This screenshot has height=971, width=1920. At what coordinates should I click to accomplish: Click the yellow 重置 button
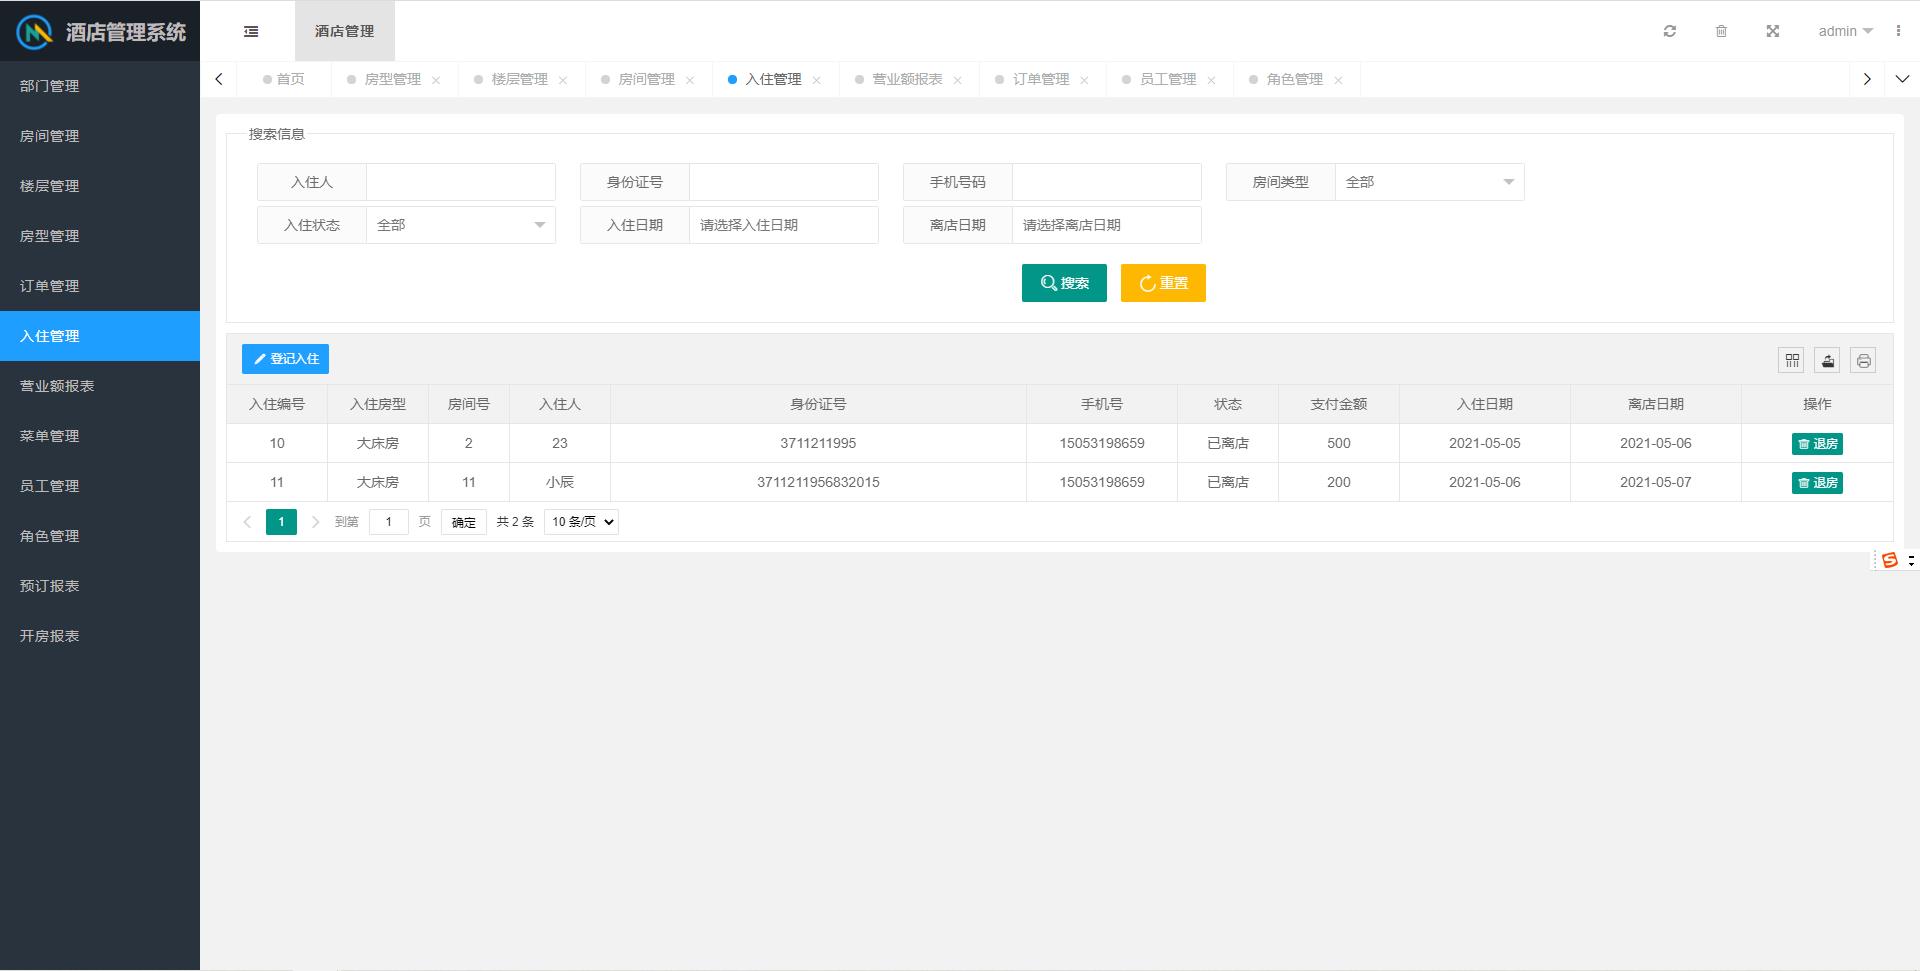point(1163,283)
